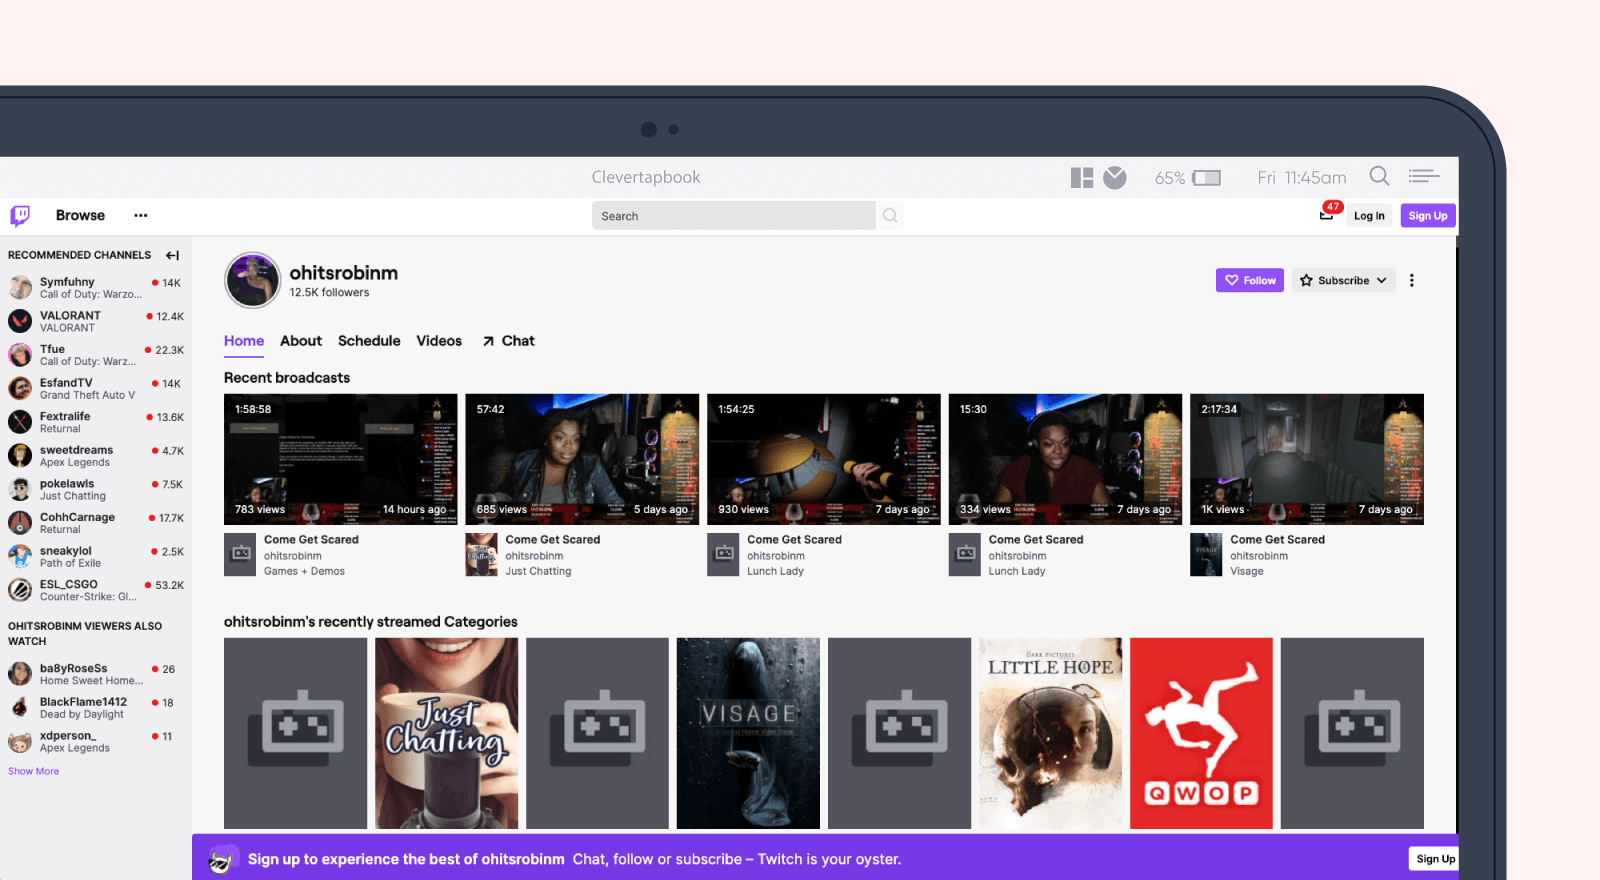Open the Chat pop-out tab

pos(508,341)
